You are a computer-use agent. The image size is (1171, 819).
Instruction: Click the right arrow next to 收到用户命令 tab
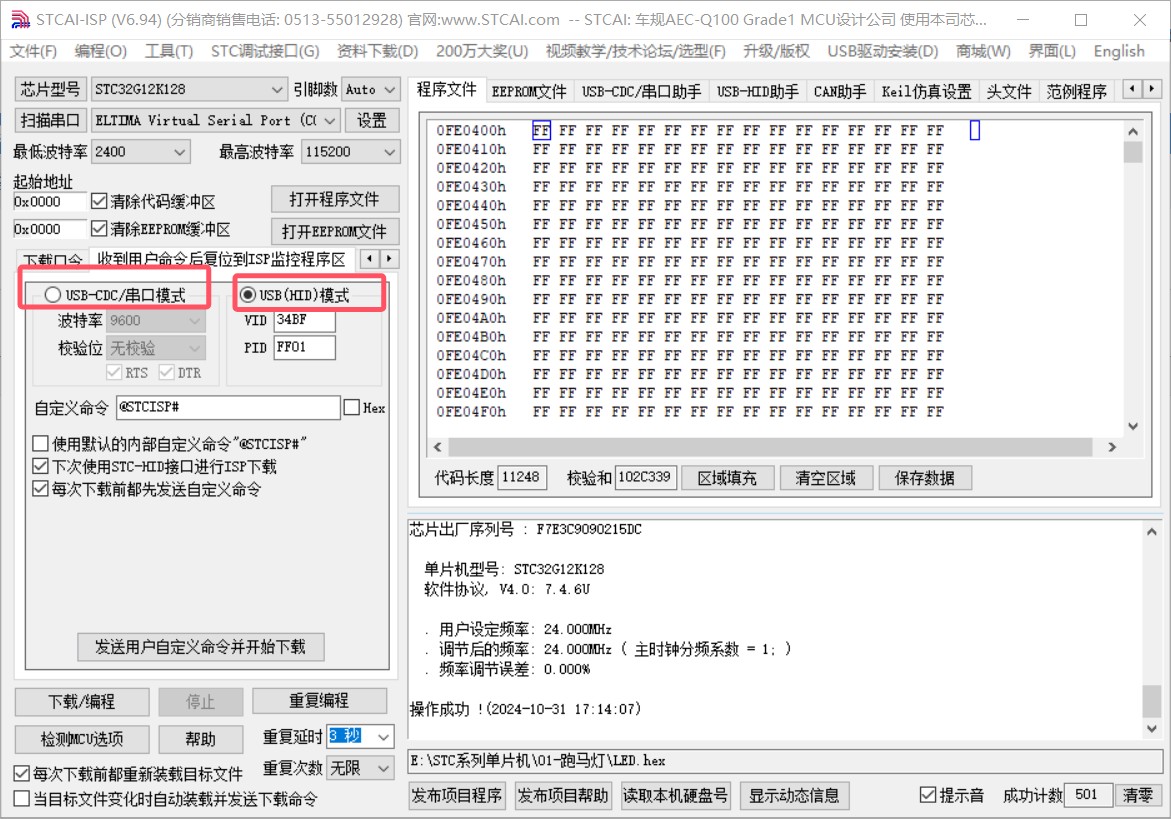(389, 259)
